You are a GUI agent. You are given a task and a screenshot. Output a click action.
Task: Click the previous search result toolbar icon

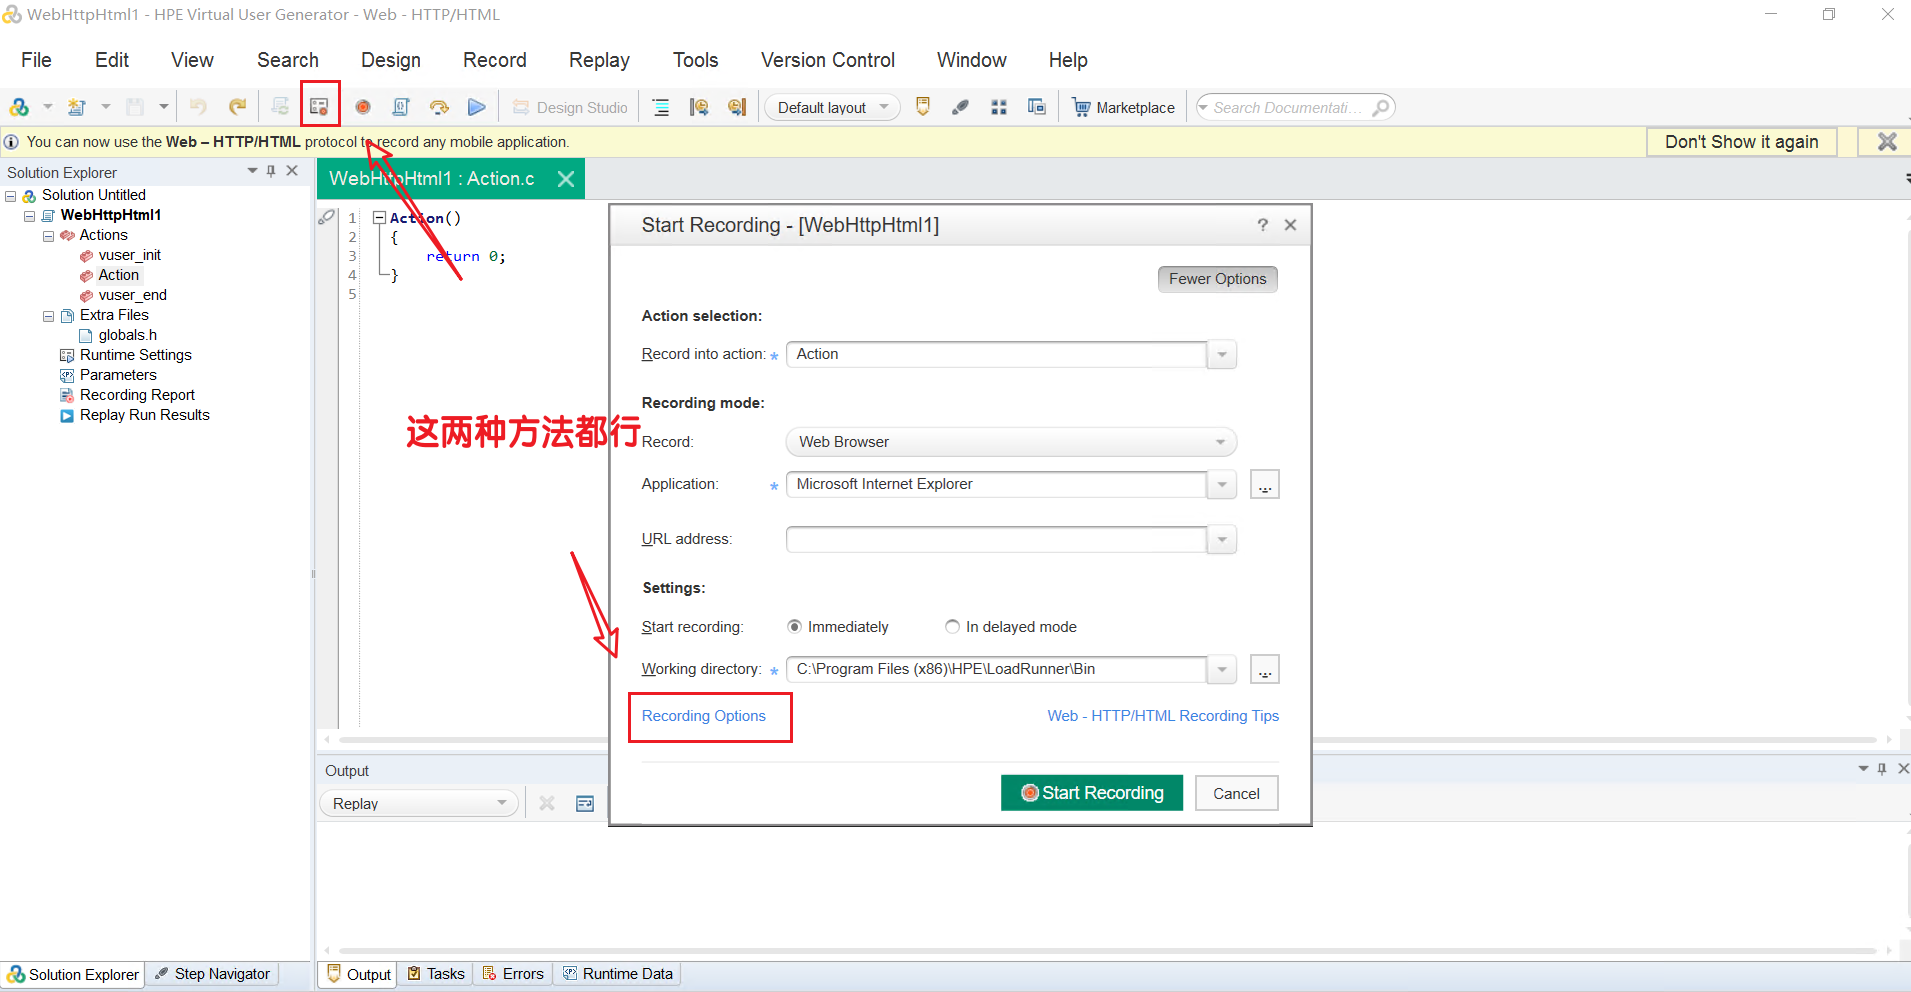(699, 107)
